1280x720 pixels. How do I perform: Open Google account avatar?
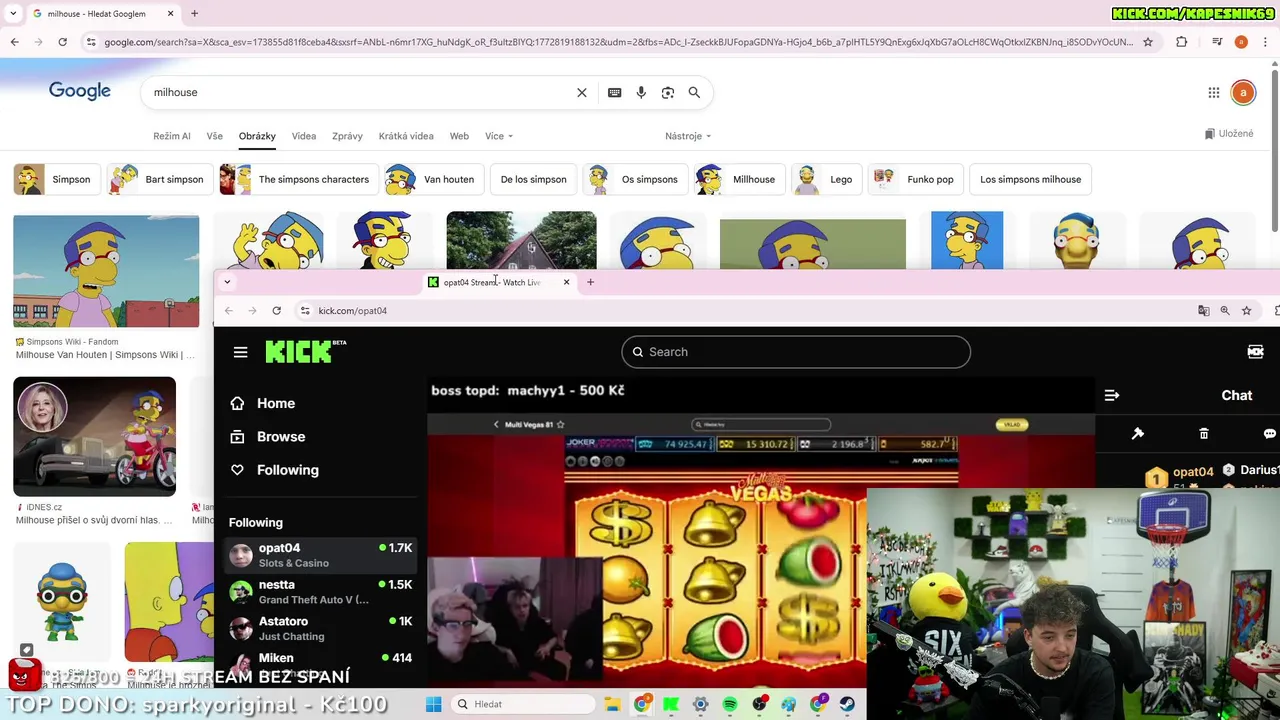1243,93
